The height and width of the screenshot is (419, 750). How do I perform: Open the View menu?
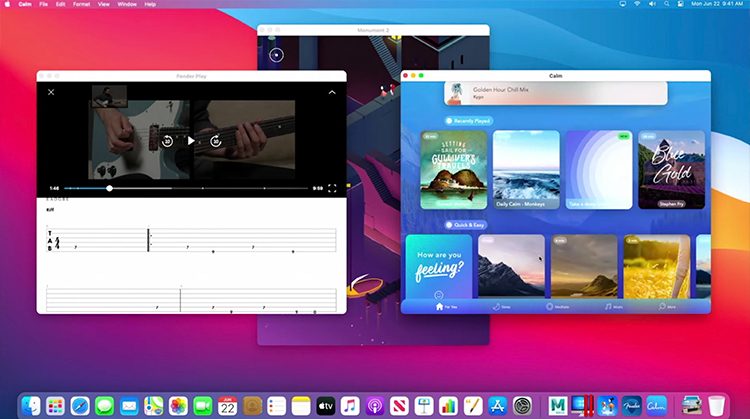pos(104,4)
